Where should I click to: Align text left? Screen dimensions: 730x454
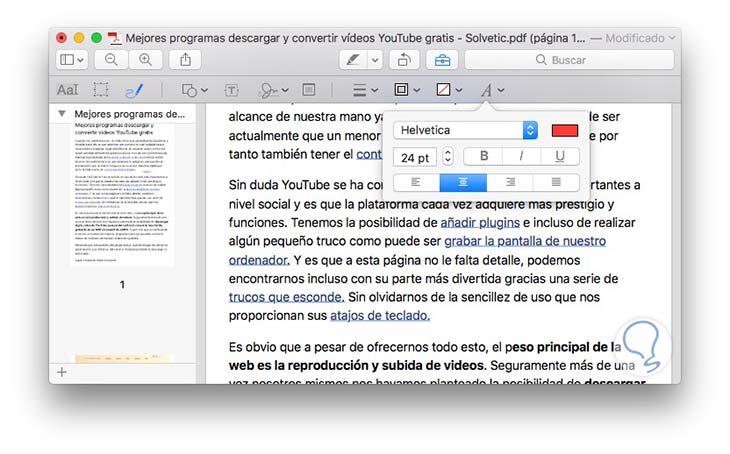pos(416,183)
